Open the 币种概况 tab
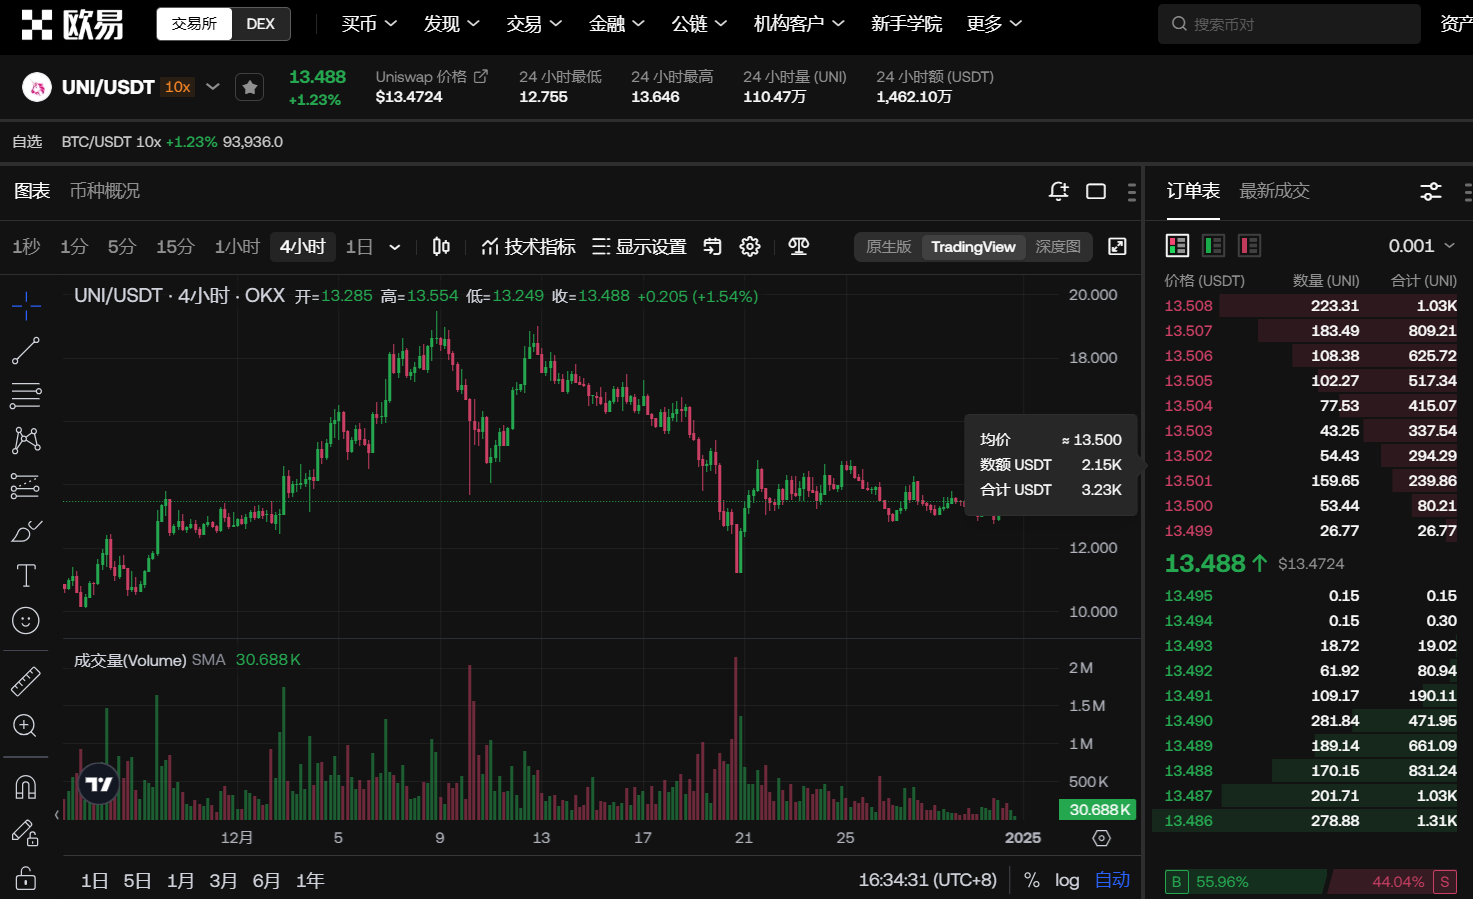 click(105, 191)
